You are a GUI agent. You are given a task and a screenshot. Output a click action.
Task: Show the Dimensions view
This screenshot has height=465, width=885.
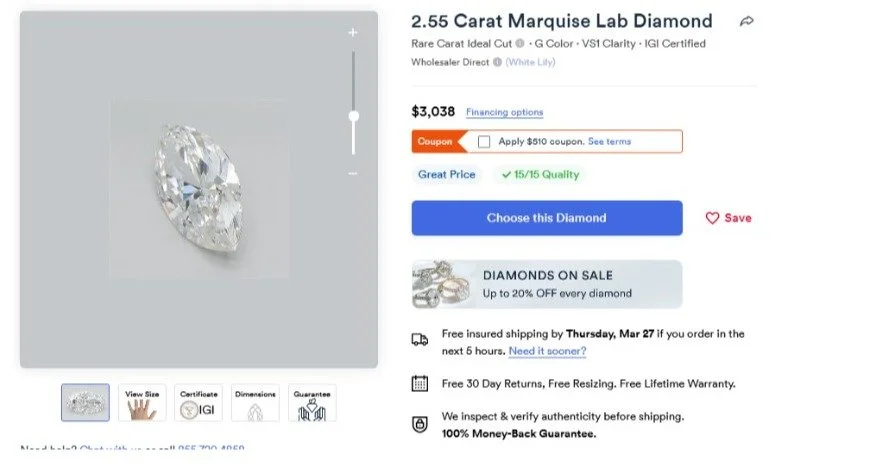click(x=255, y=403)
